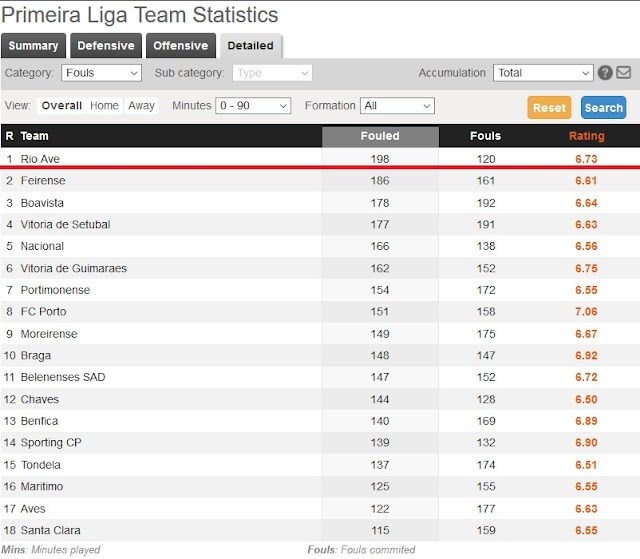Image resolution: width=640 pixels, height=559 pixels.
Task: Open the Chaves team link
Action: (40, 399)
